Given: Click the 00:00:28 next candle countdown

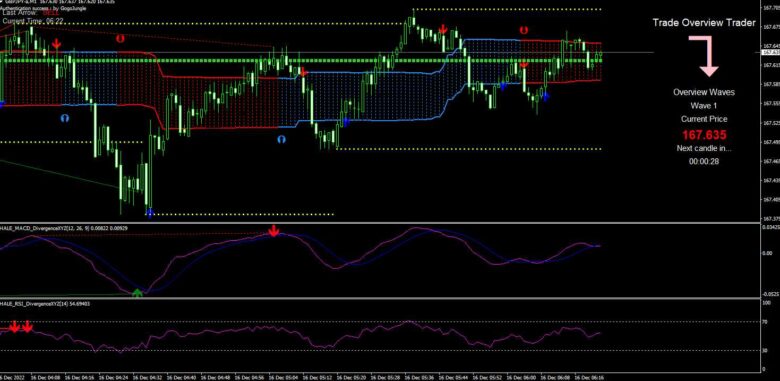Looking at the screenshot, I should point(704,162).
